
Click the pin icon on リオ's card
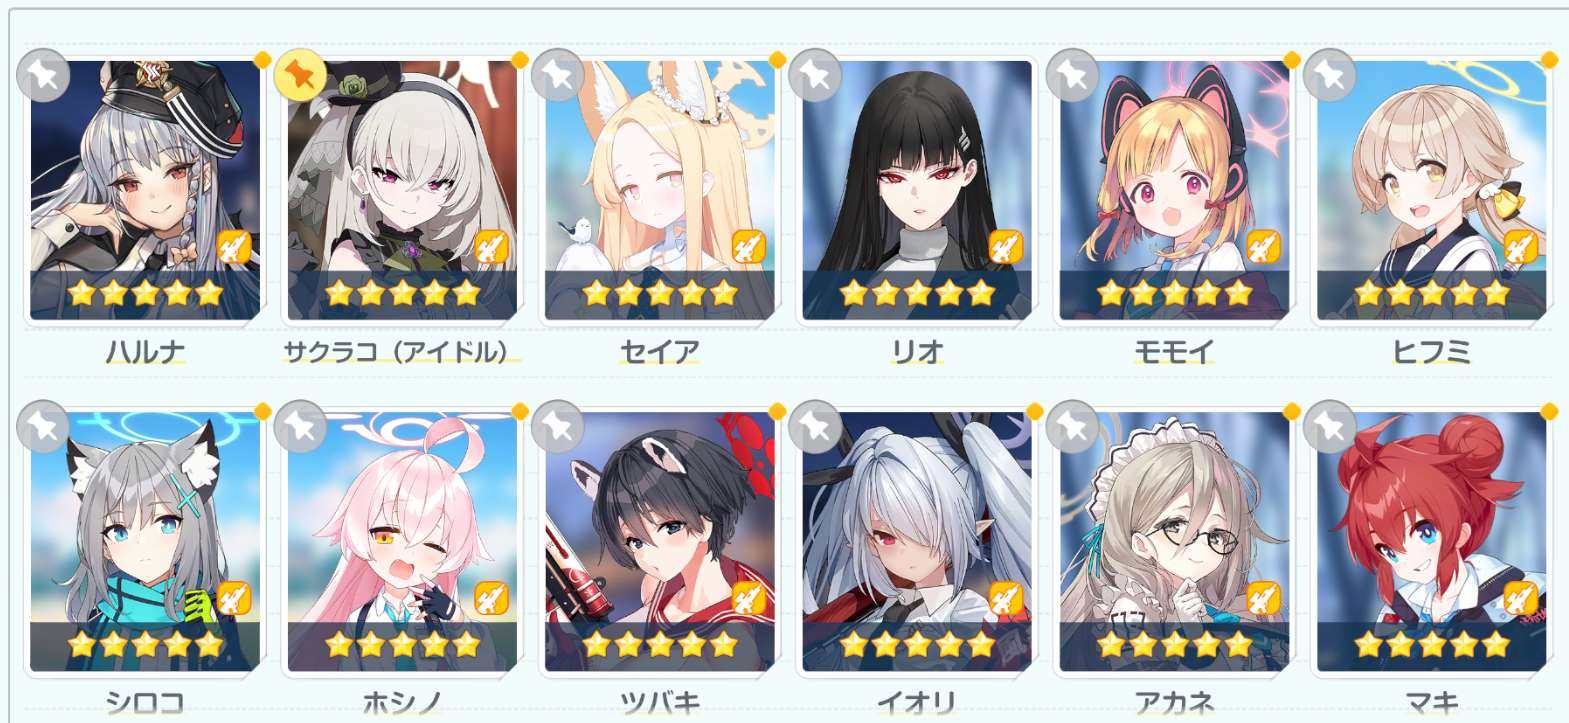tap(815, 75)
